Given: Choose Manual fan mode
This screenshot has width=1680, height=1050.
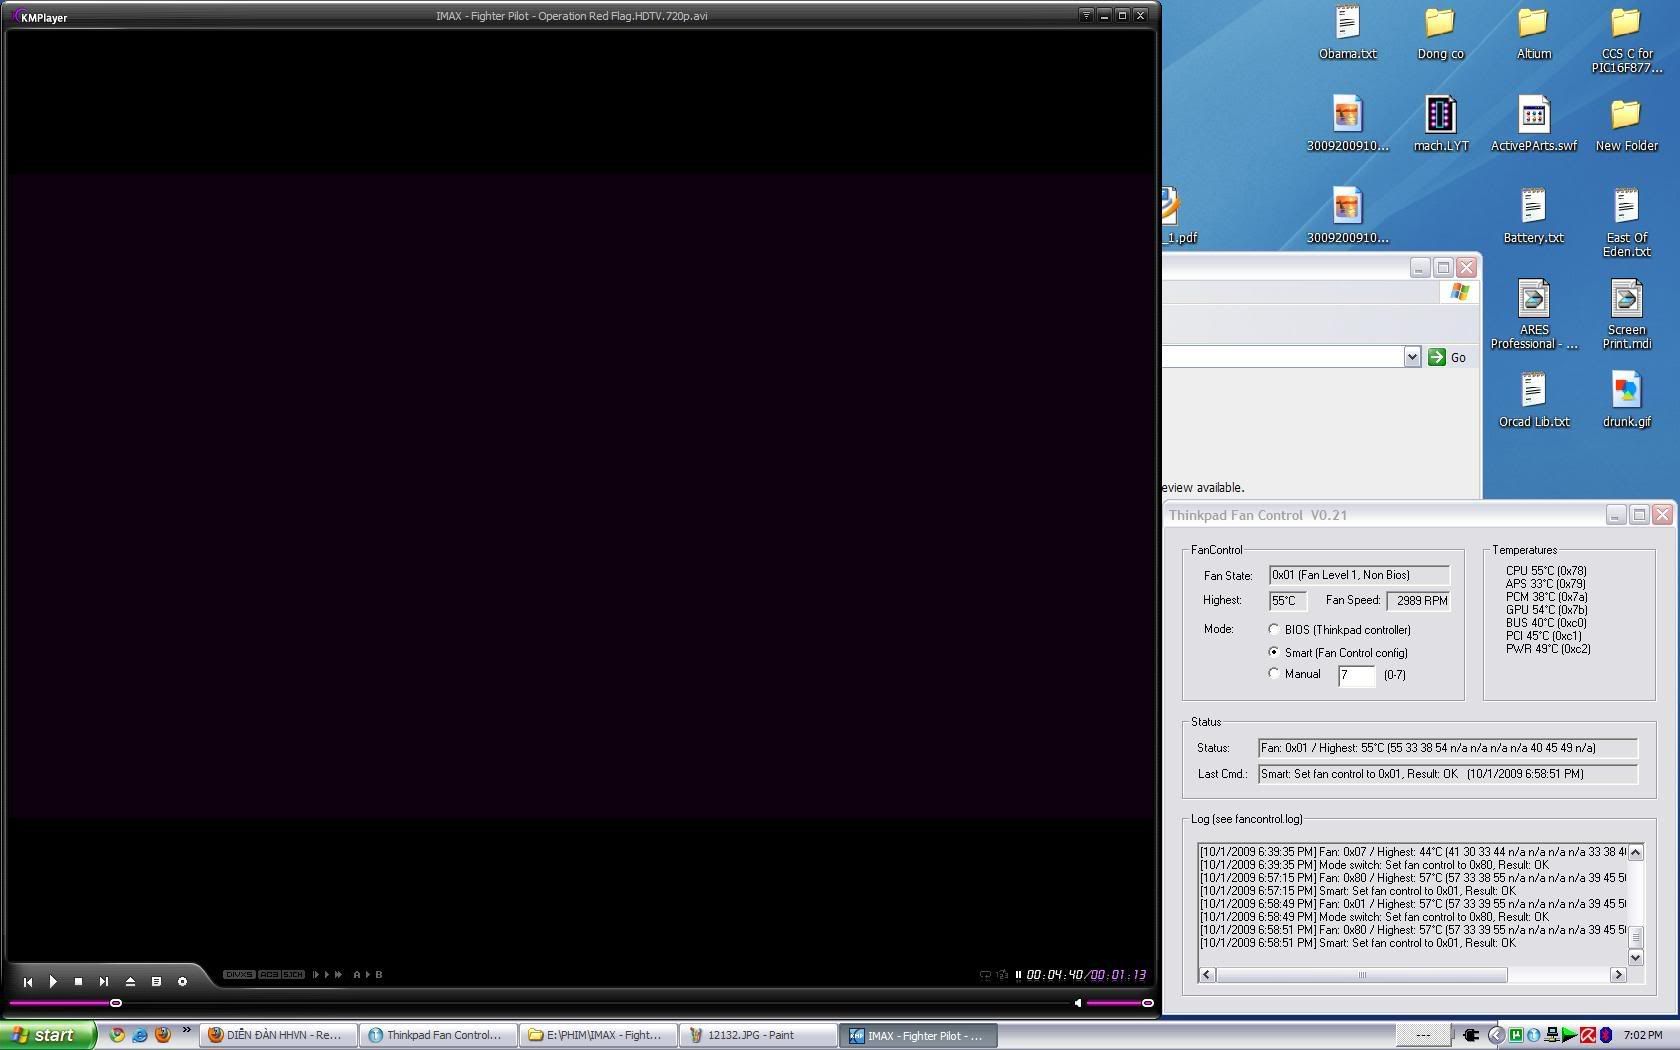Looking at the screenshot, I should pos(1273,674).
